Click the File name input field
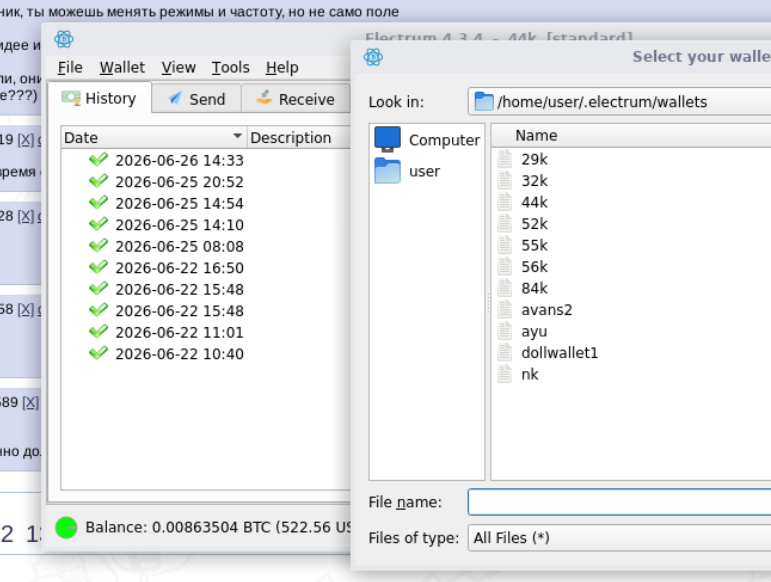Screen dimensions: 771x582 pyautogui.click(x=620, y=502)
